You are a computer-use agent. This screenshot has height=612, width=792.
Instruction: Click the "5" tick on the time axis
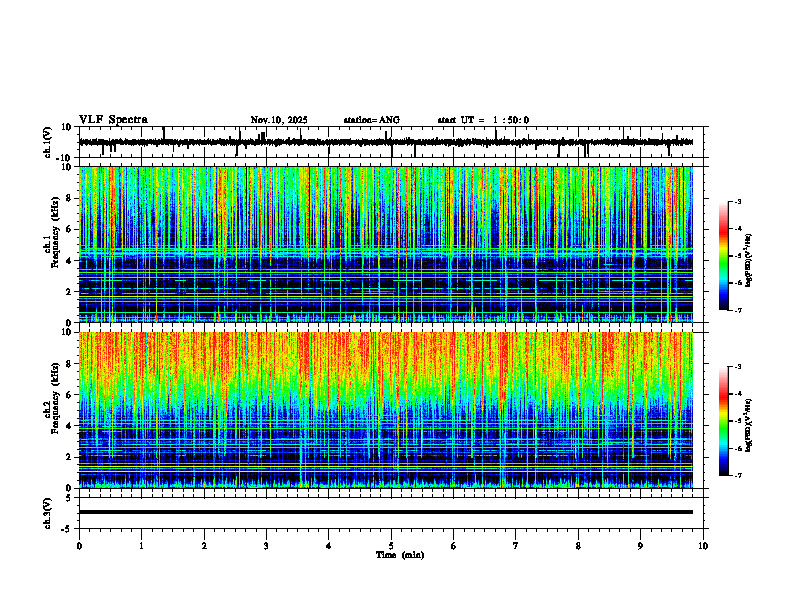click(x=391, y=546)
